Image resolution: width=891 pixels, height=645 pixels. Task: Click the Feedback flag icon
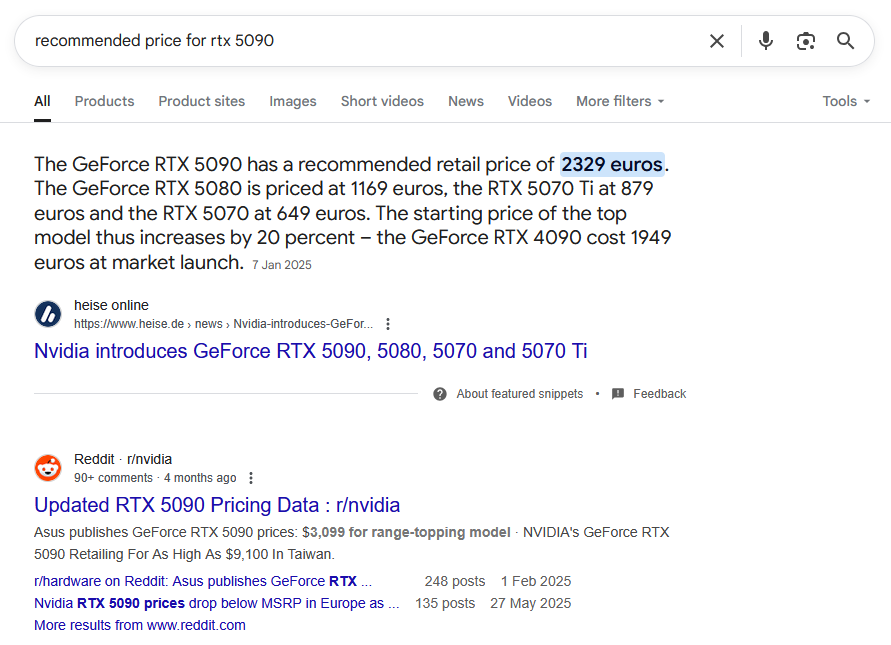point(618,394)
